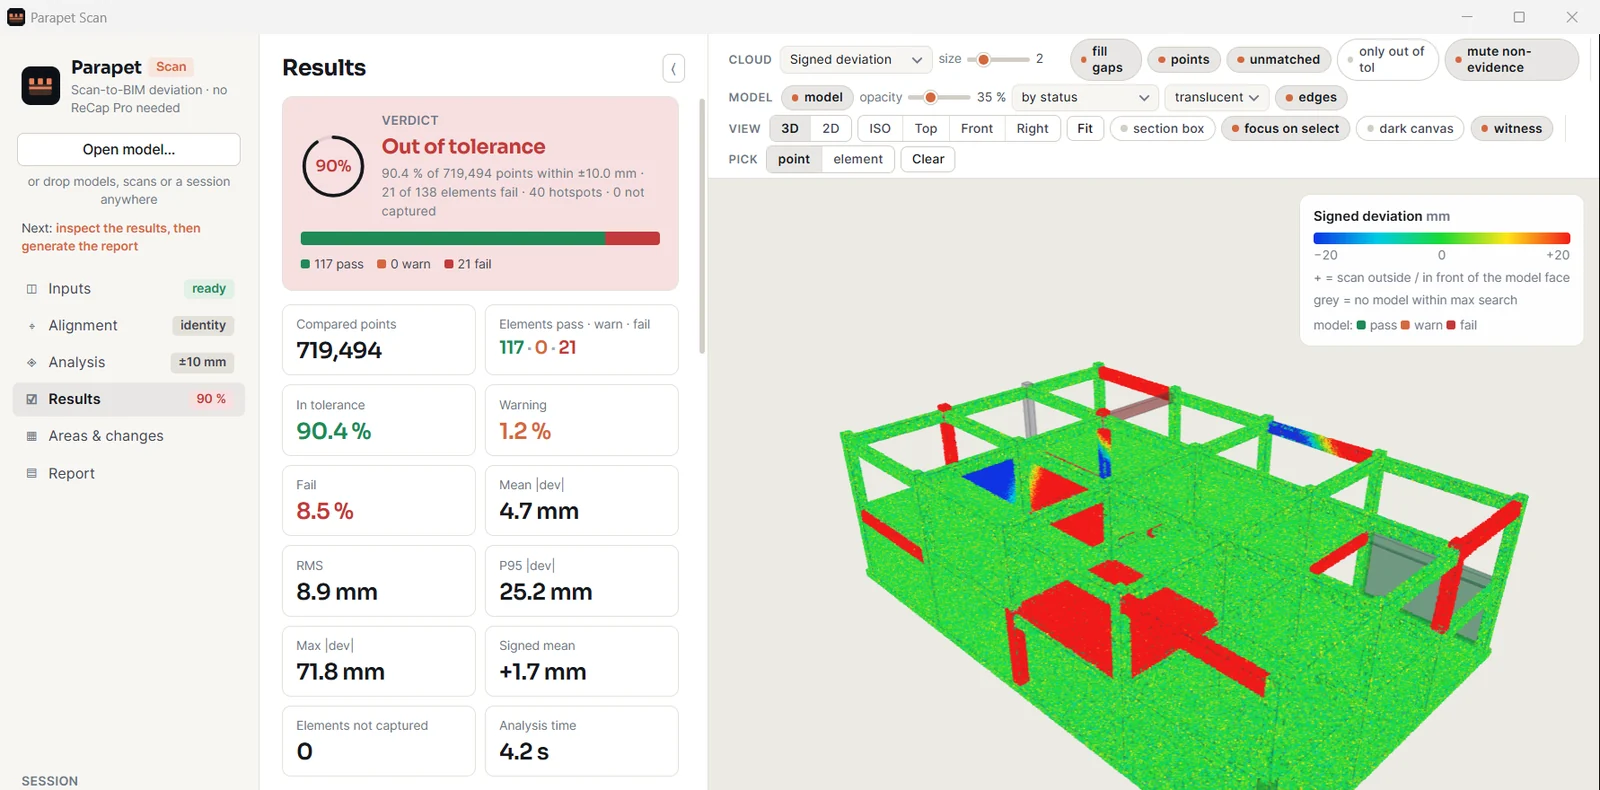1600x790 pixels.
Task: Select the Front view preset
Action: click(977, 129)
